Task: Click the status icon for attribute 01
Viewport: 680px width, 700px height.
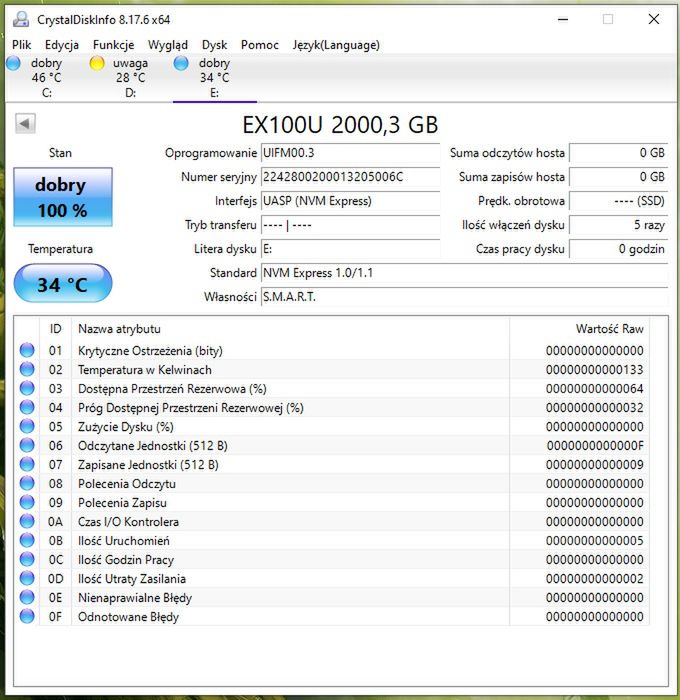Action: tap(27, 350)
